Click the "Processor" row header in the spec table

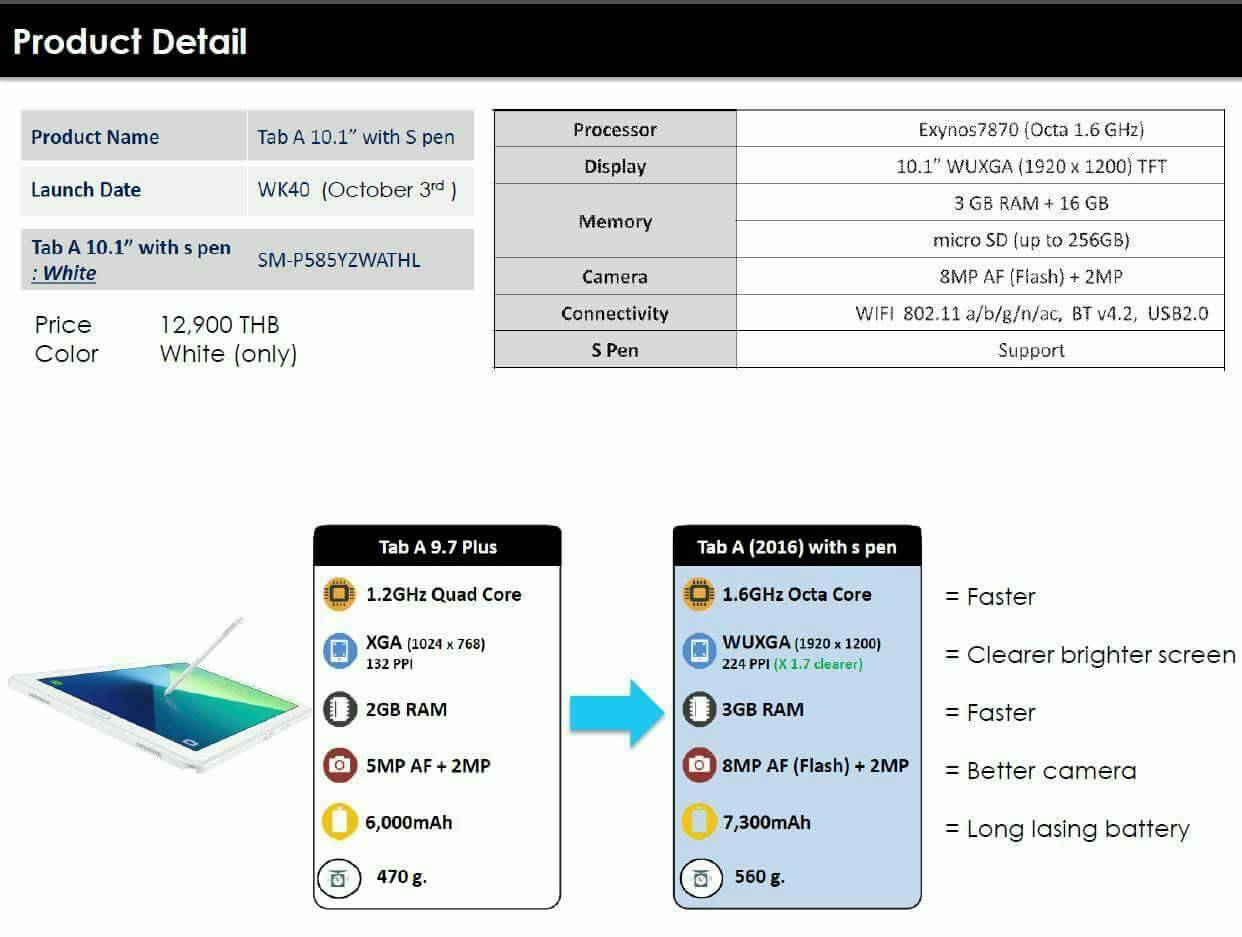point(615,129)
